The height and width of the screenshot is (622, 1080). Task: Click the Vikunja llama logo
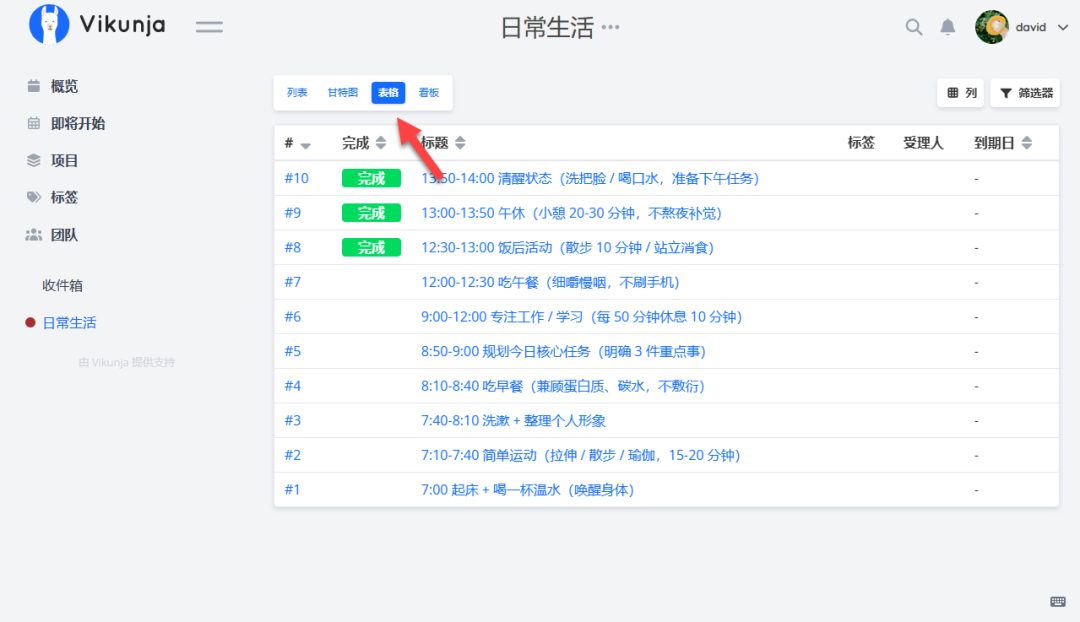coord(49,25)
